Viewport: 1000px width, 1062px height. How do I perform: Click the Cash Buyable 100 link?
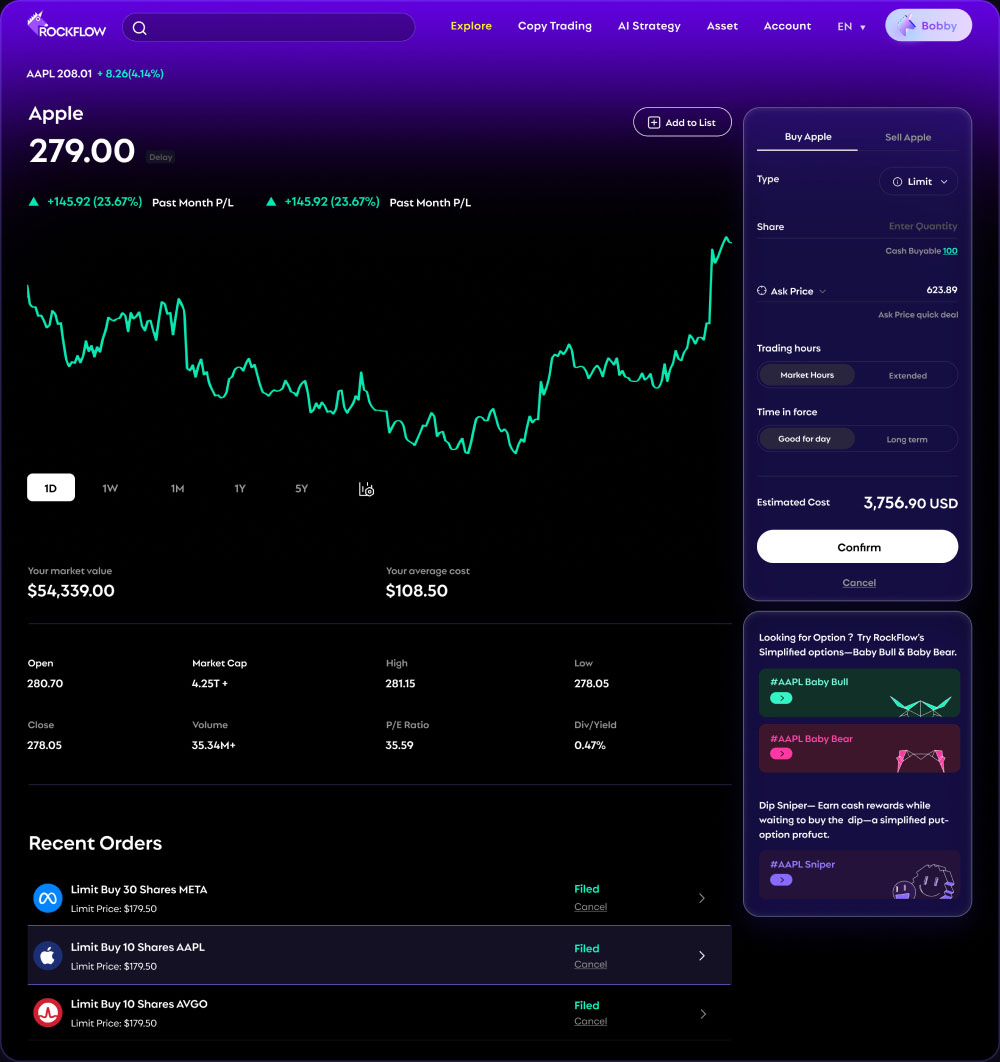click(950, 251)
